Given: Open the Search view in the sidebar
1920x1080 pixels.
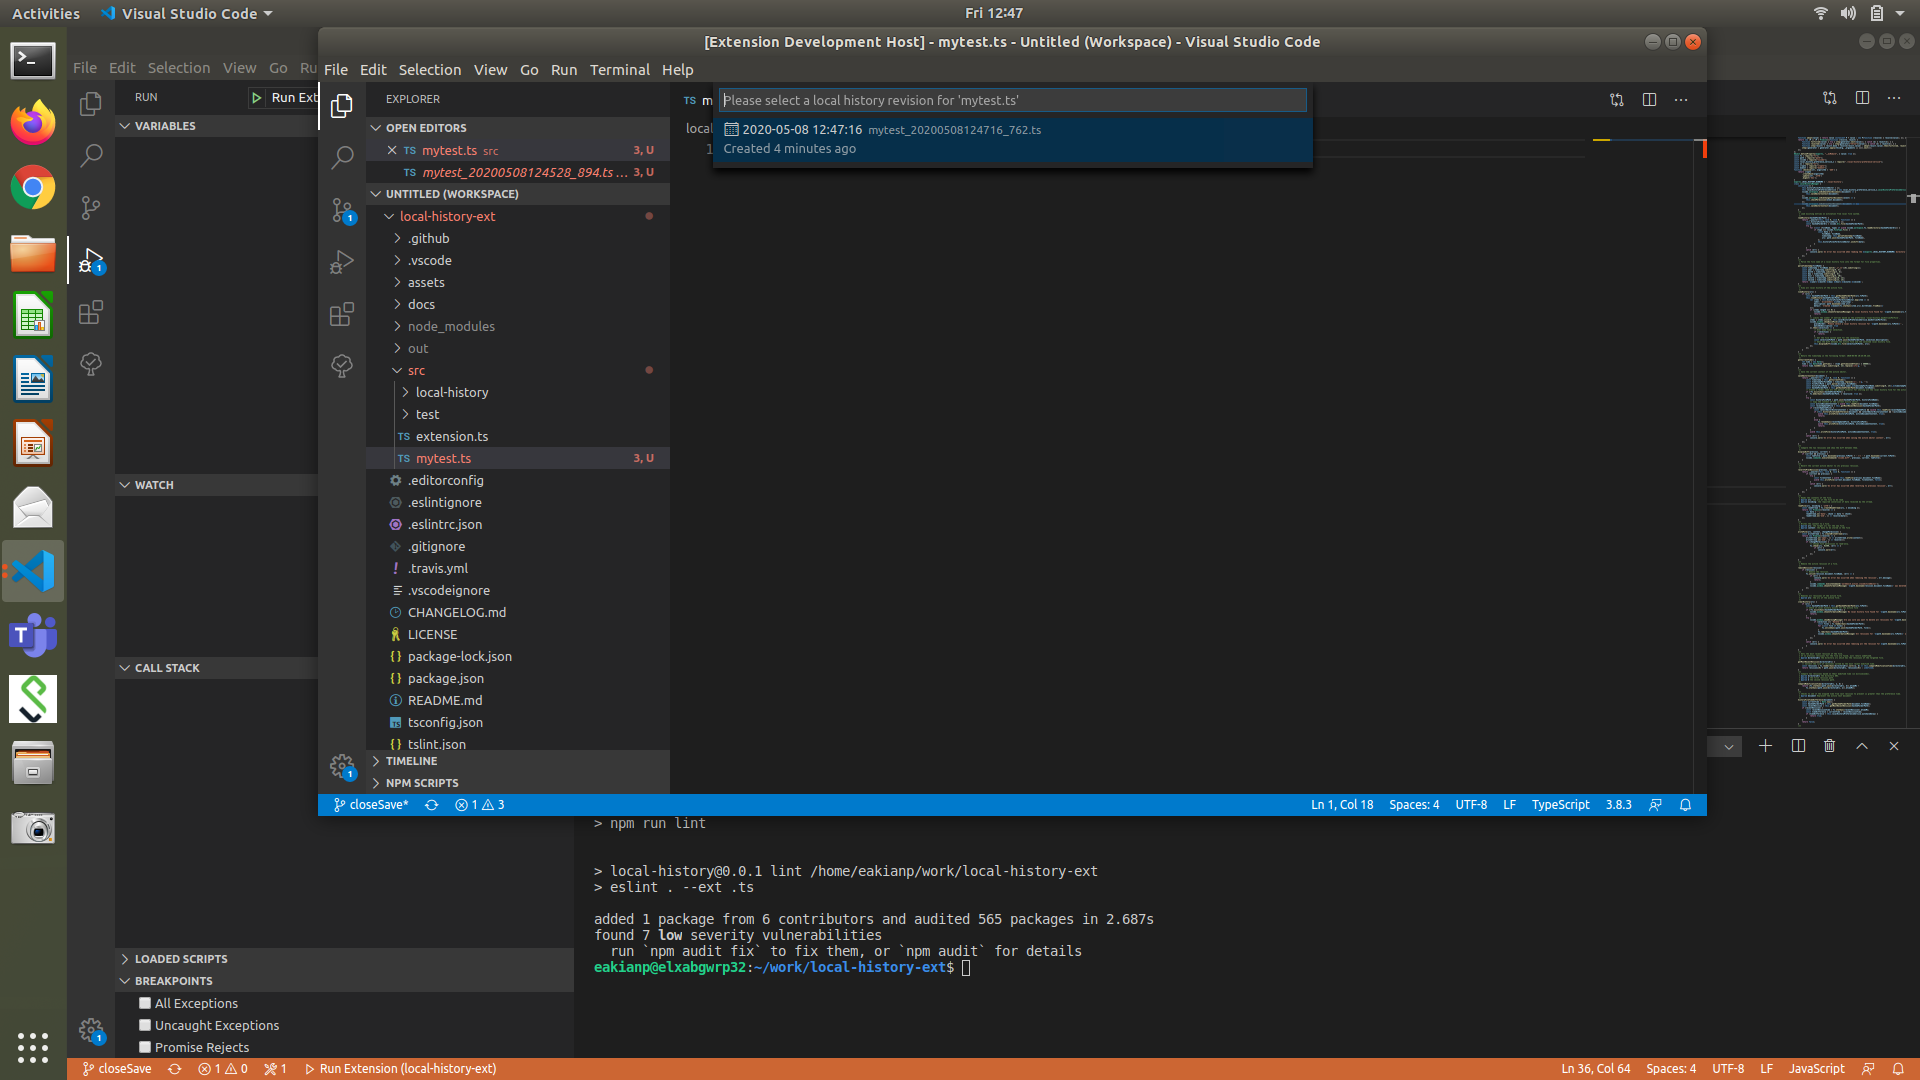Looking at the screenshot, I should (x=342, y=158).
